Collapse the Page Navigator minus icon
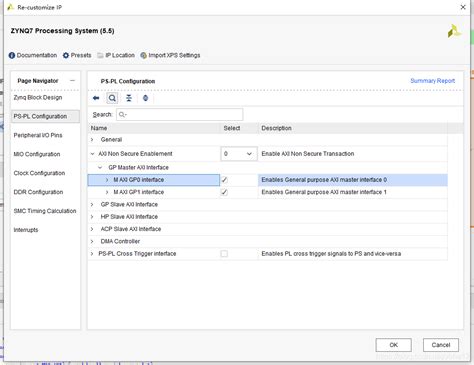 (x=72, y=81)
